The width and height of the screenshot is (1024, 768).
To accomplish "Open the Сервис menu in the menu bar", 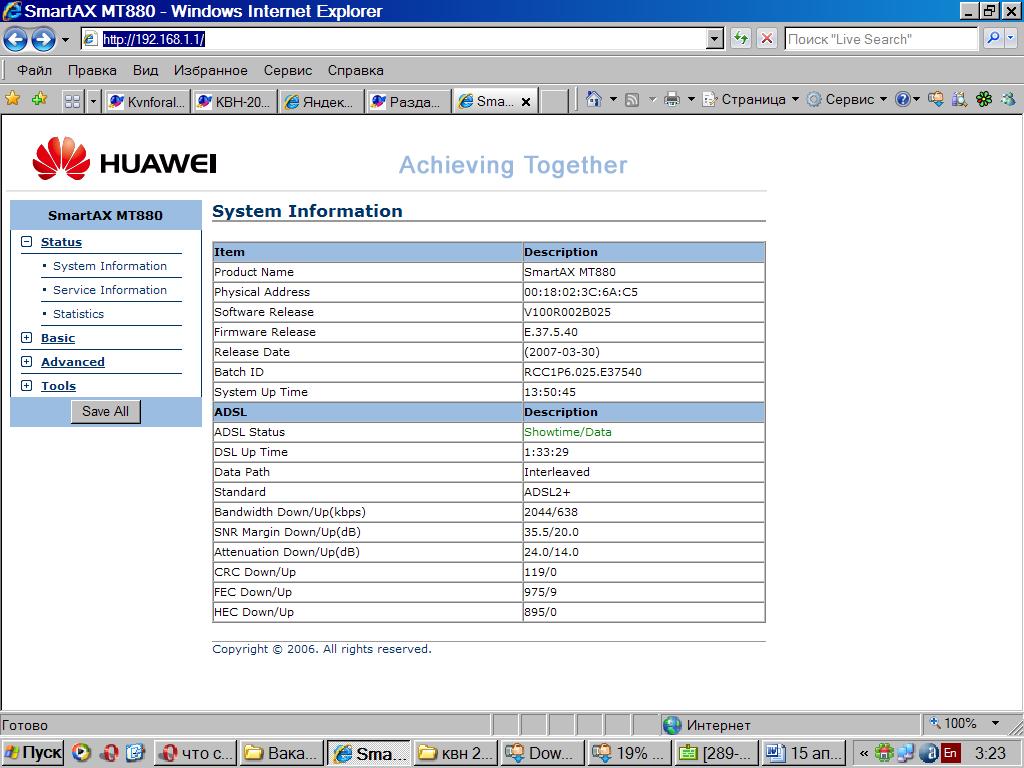I will pyautogui.click(x=288, y=71).
